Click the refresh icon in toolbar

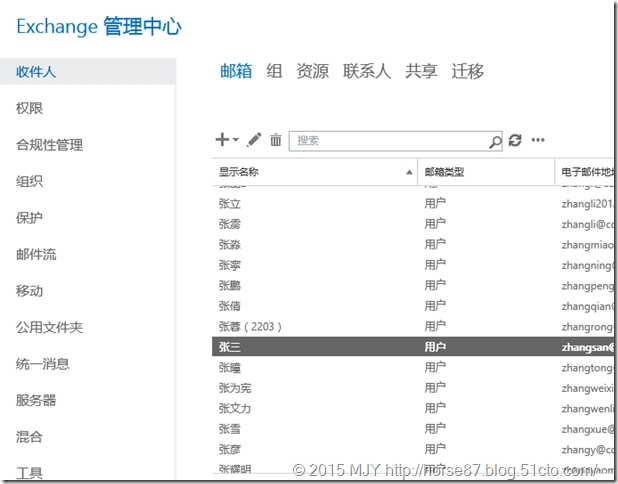tap(515, 140)
